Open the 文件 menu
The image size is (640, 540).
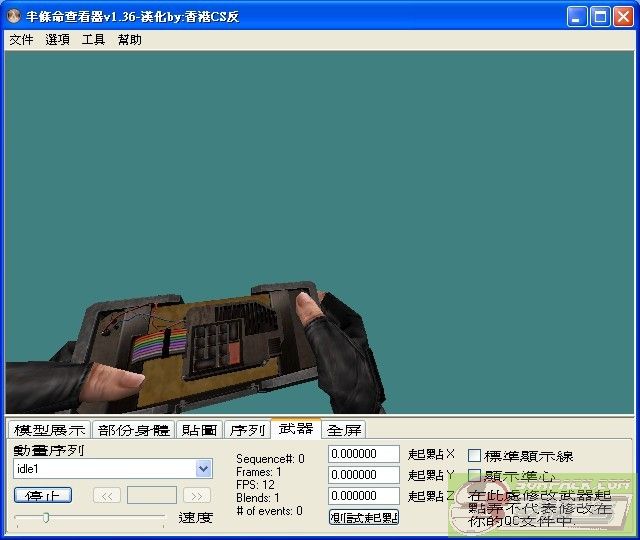21,40
